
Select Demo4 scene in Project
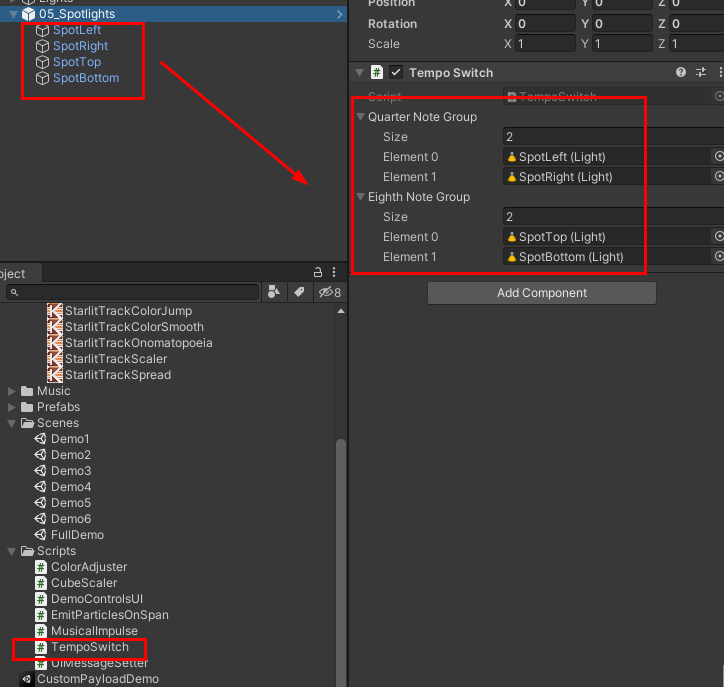71,487
